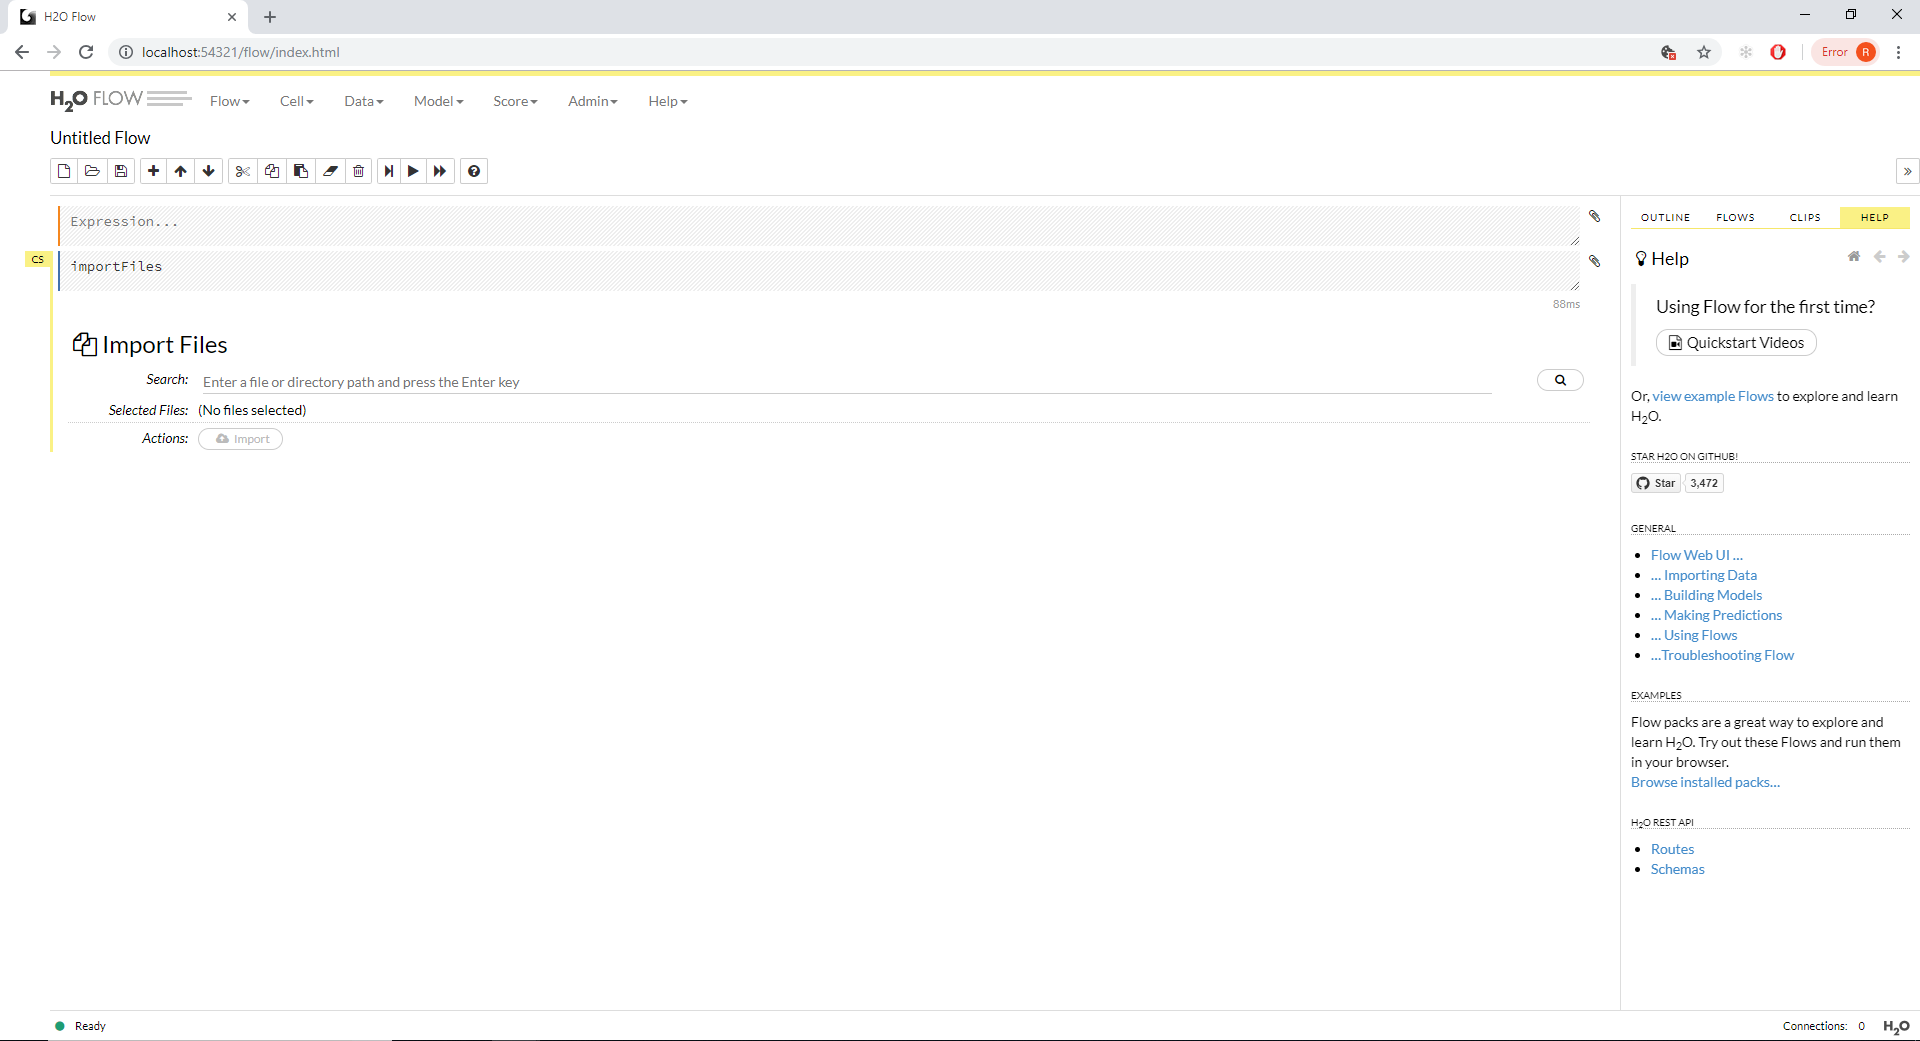Run the current cell with the play icon
The image size is (1920, 1041).
[x=413, y=171]
